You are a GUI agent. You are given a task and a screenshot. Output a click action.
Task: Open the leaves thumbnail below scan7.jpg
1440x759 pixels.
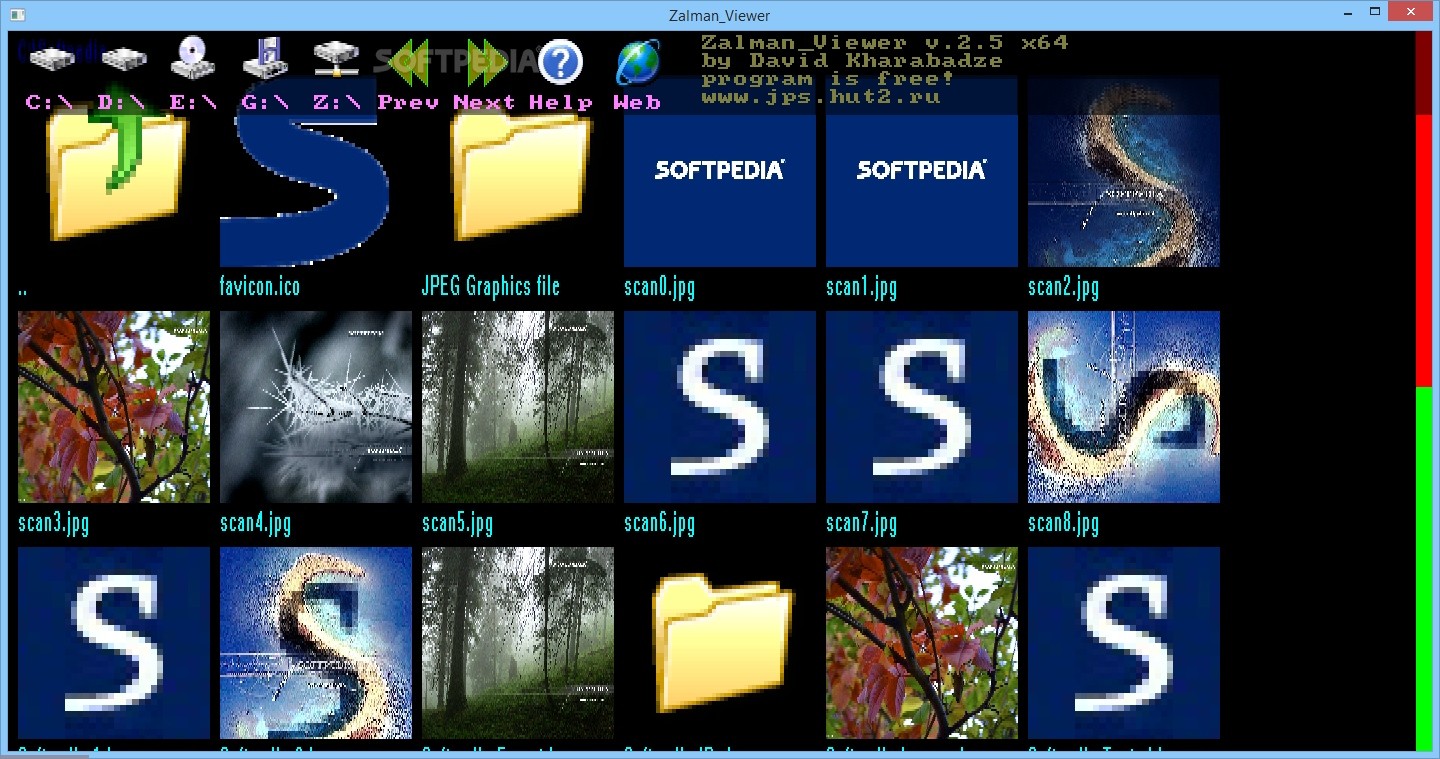[x=922, y=643]
